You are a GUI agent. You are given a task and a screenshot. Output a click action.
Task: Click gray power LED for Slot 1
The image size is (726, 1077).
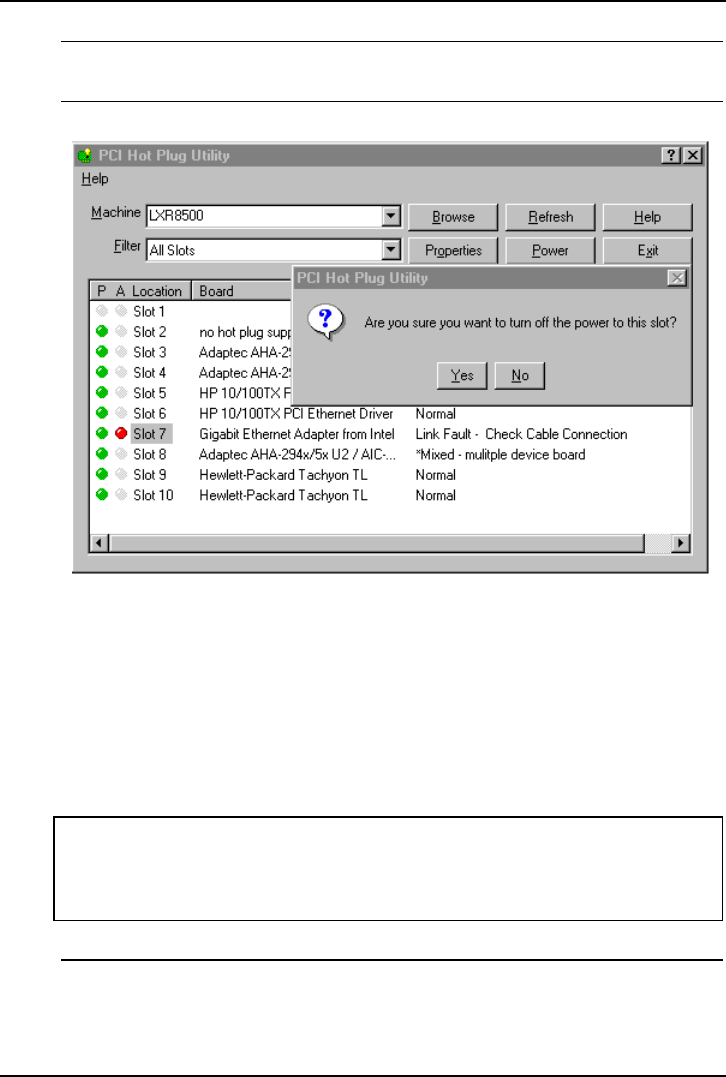(102, 311)
